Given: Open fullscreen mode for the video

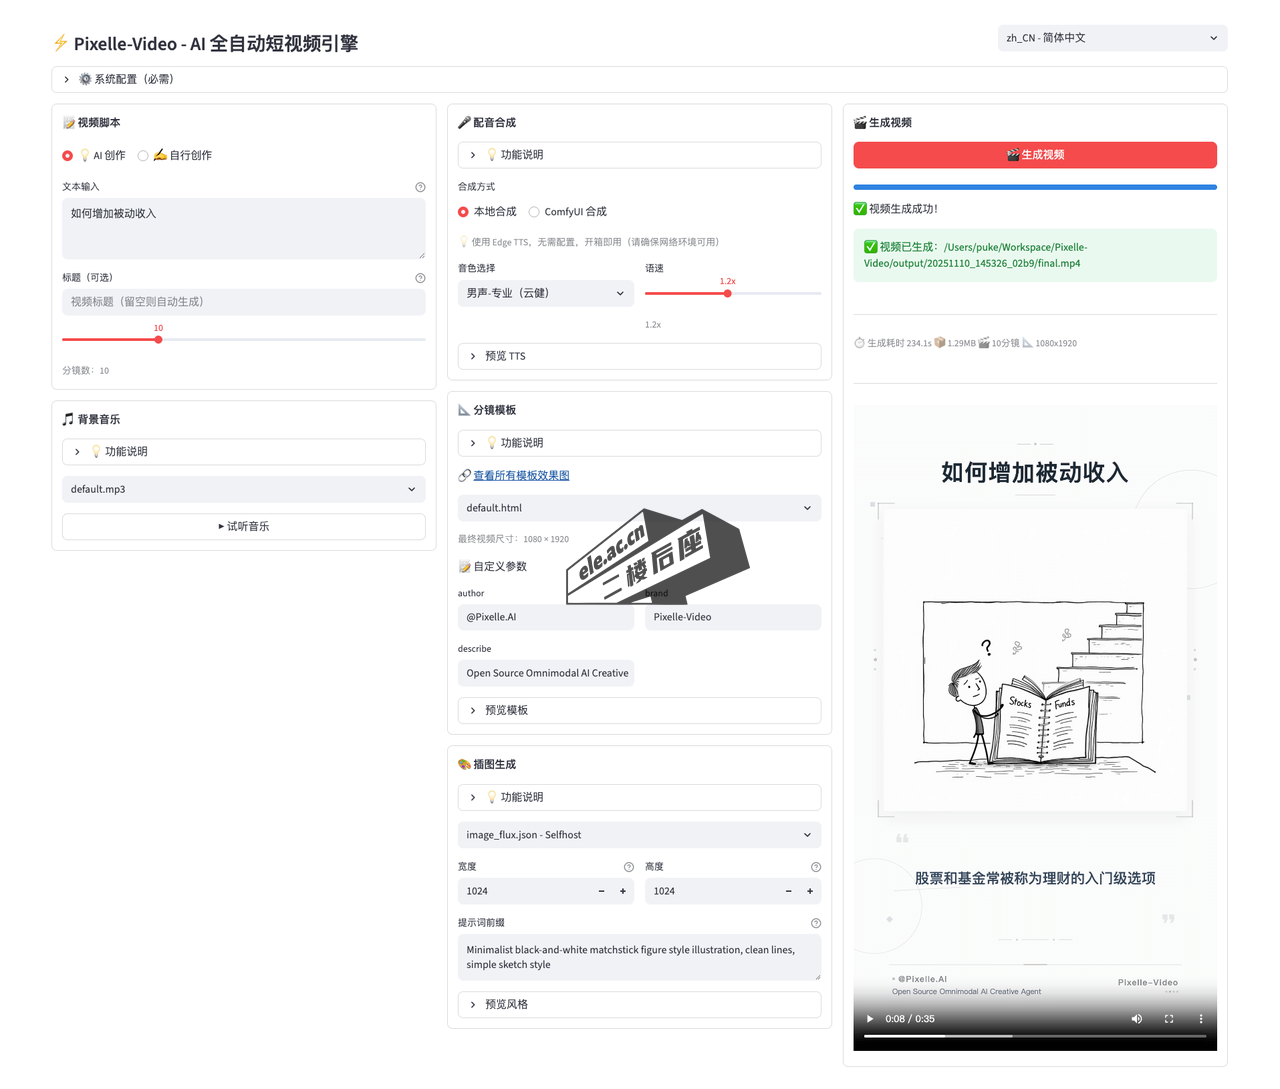Looking at the screenshot, I should [x=1169, y=1019].
